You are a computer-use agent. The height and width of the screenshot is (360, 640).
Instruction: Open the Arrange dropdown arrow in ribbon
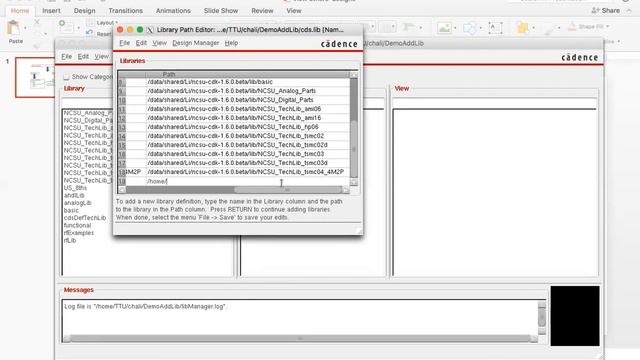(x=533, y=28)
